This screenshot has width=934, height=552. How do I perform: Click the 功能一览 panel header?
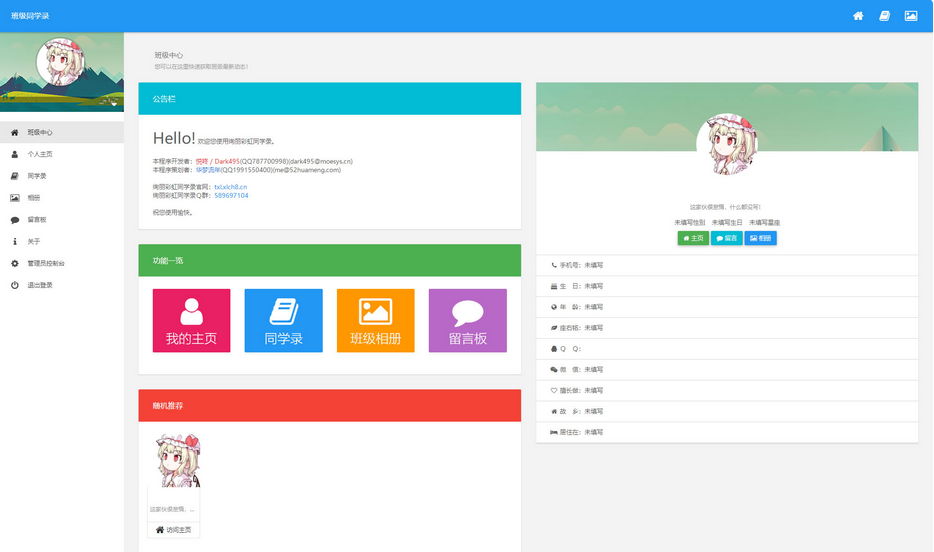pyautogui.click(x=329, y=260)
